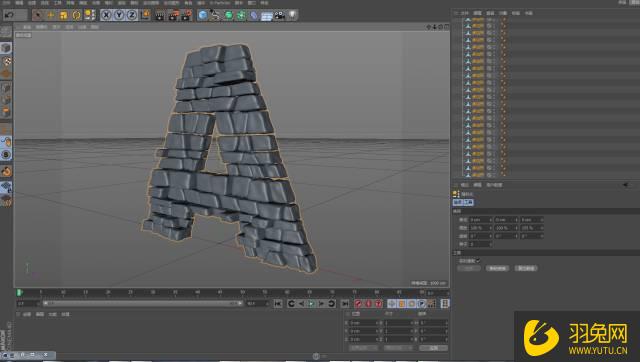Click Make Editable at left toolbar top
The image size is (640, 362).
[x=6, y=31]
